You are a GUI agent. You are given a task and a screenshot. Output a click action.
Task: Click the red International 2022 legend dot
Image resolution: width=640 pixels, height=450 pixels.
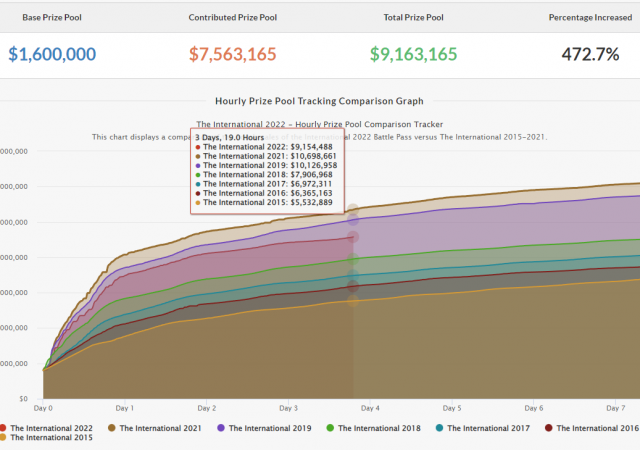pyautogui.click(x=4, y=428)
